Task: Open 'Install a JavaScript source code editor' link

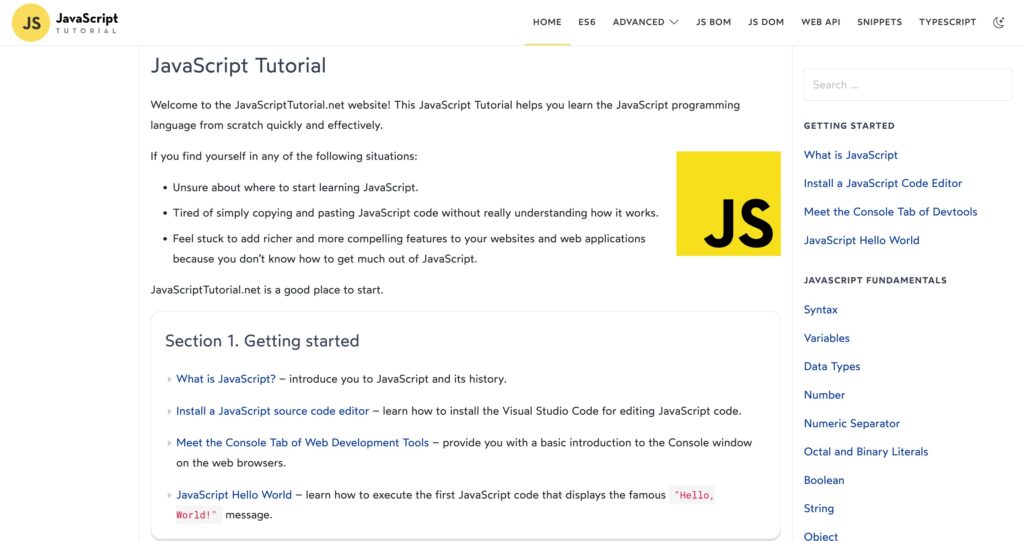Action: click(x=272, y=411)
